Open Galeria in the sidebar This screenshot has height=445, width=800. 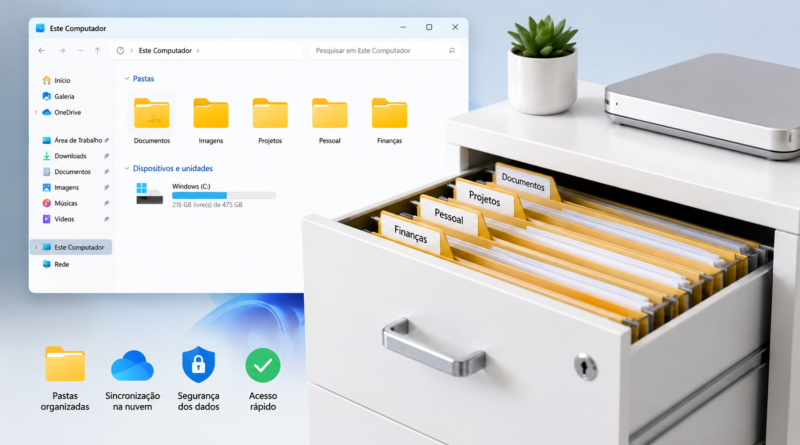click(x=58, y=96)
